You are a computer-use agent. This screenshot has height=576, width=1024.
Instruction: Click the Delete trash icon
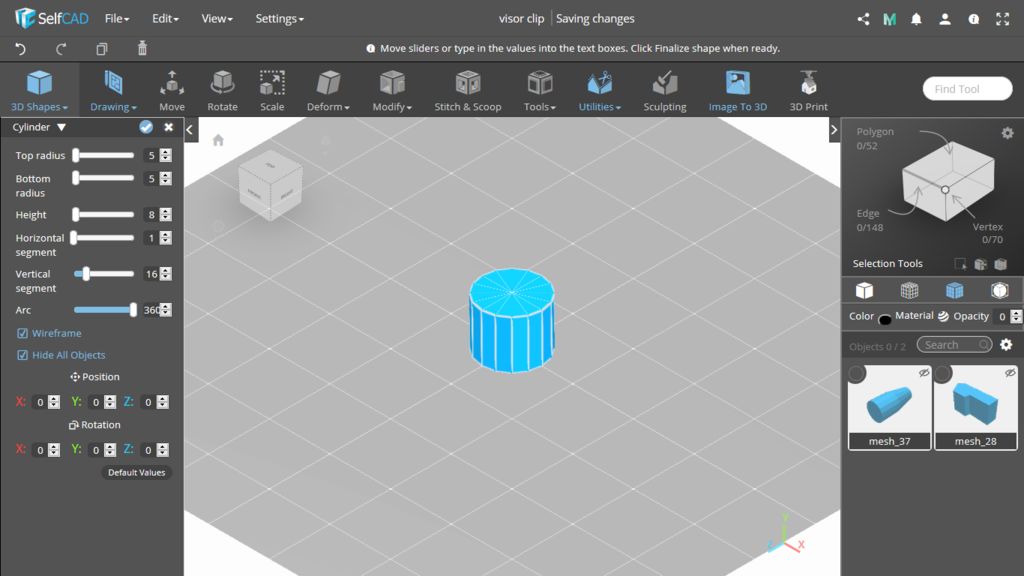pyautogui.click(x=142, y=48)
